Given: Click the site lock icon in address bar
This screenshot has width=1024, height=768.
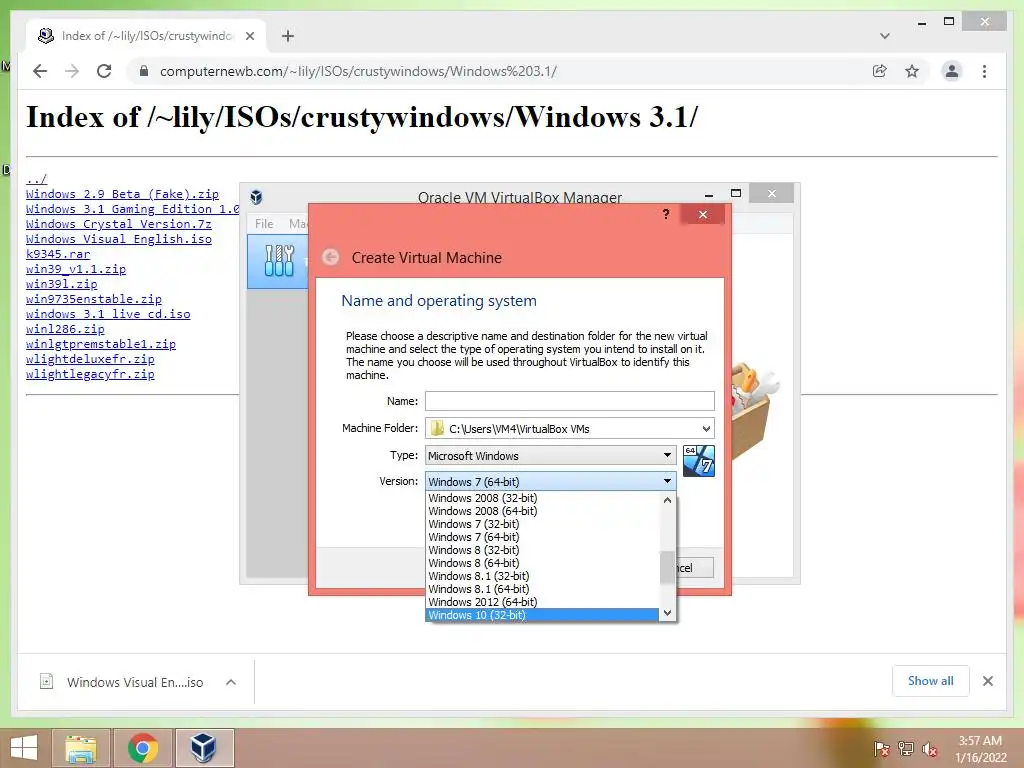Looking at the screenshot, I should pyautogui.click(x=144, y=71).
